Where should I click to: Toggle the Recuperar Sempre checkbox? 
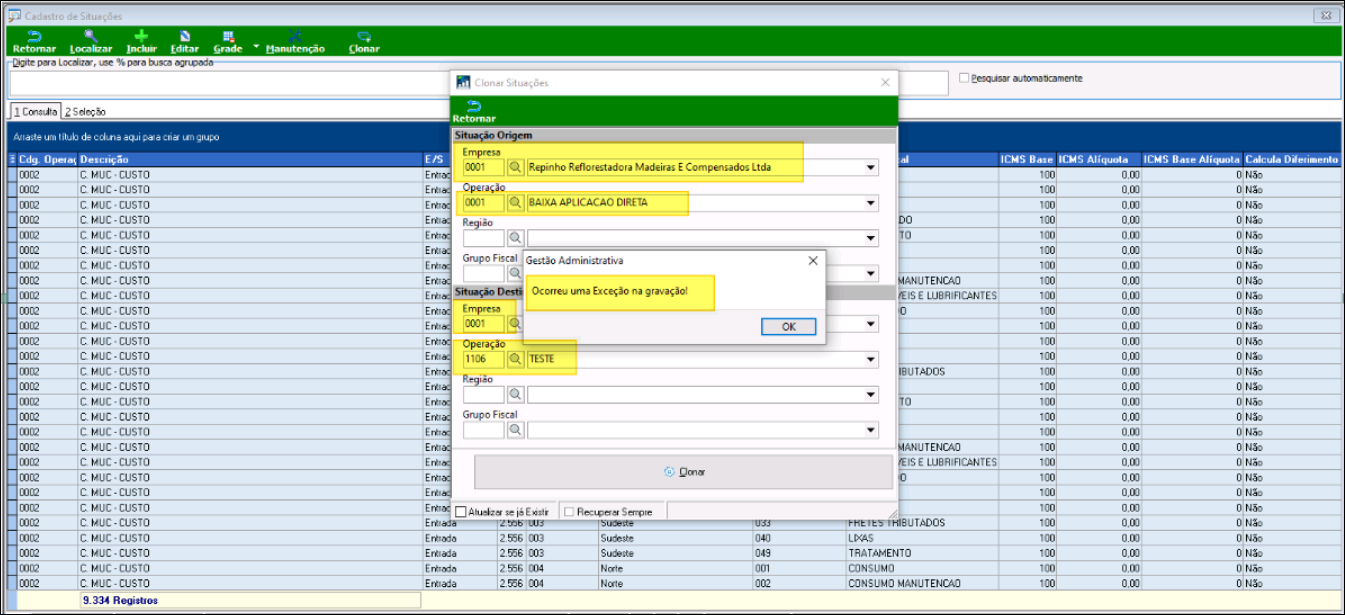point(569,512)
